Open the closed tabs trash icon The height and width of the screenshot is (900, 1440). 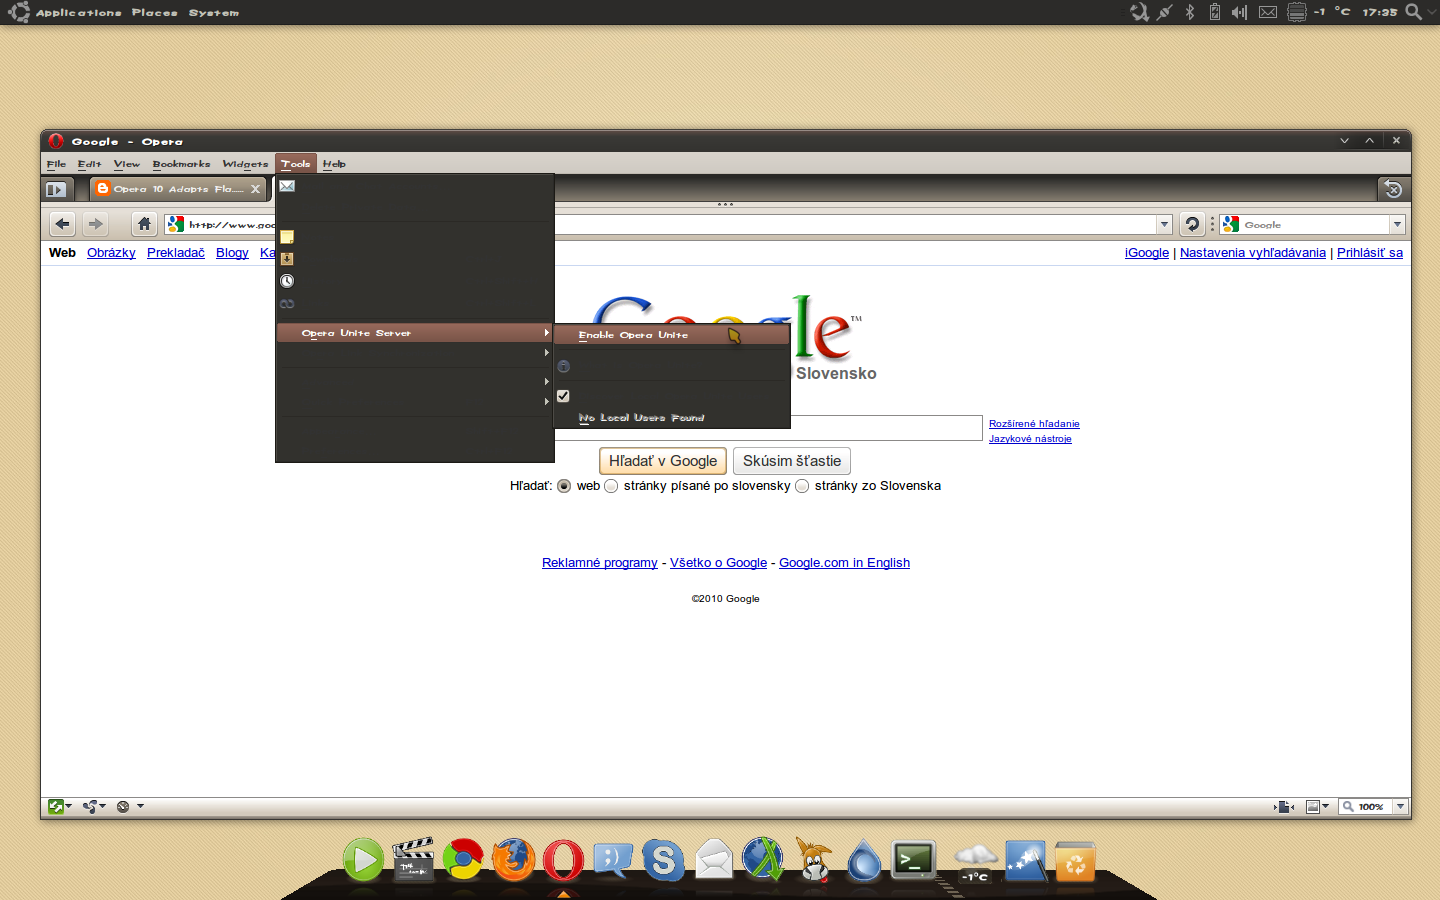(1392, 189)
